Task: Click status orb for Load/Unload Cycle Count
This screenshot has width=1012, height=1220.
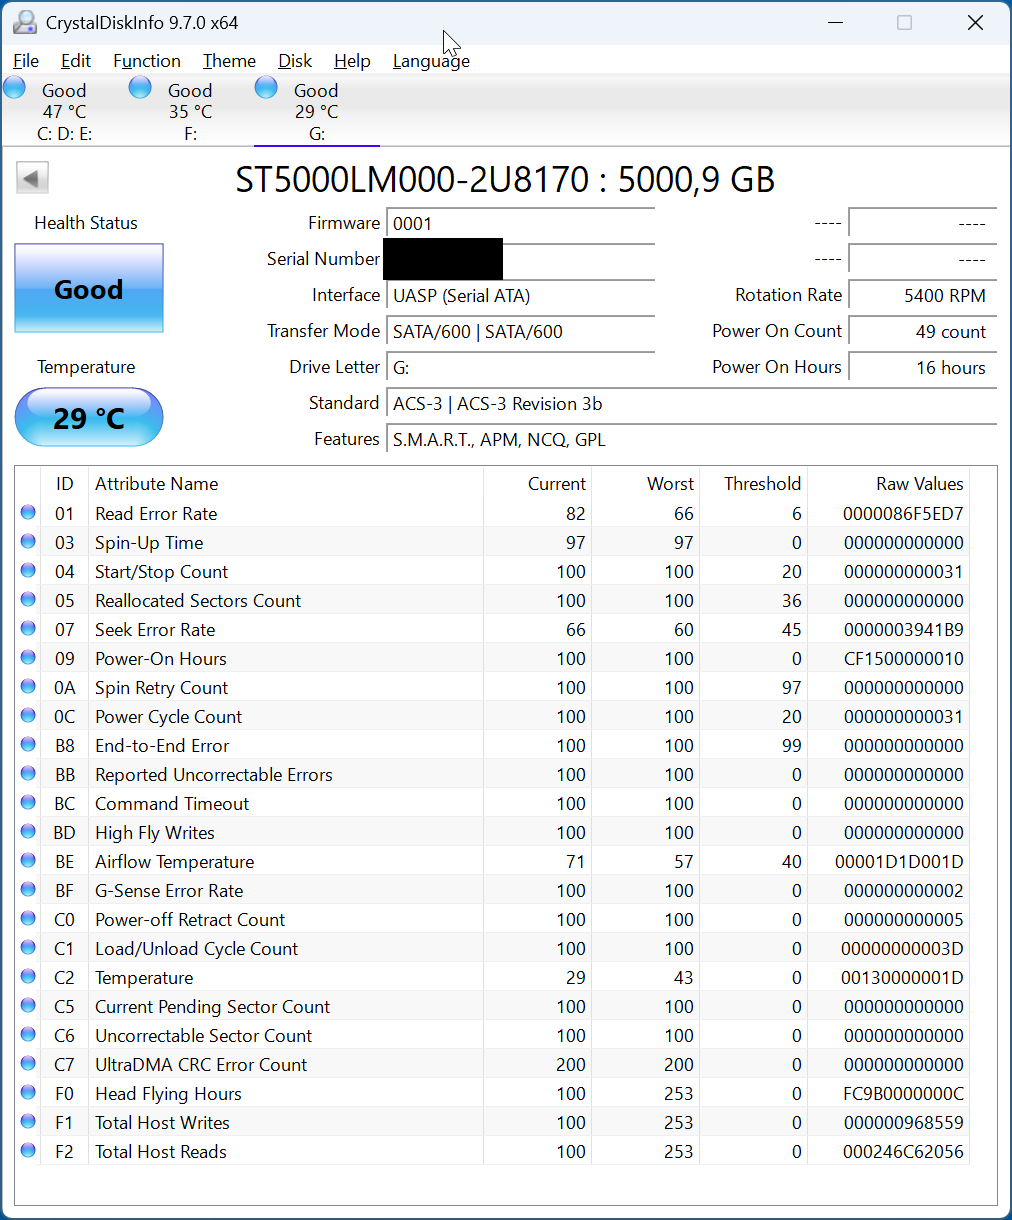Action: point(28,948)
